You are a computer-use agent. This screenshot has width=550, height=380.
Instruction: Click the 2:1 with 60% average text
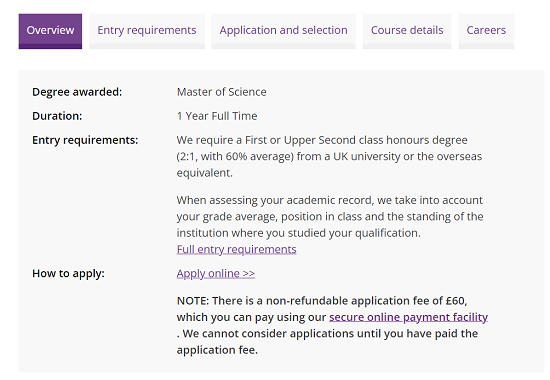point(235,156)
